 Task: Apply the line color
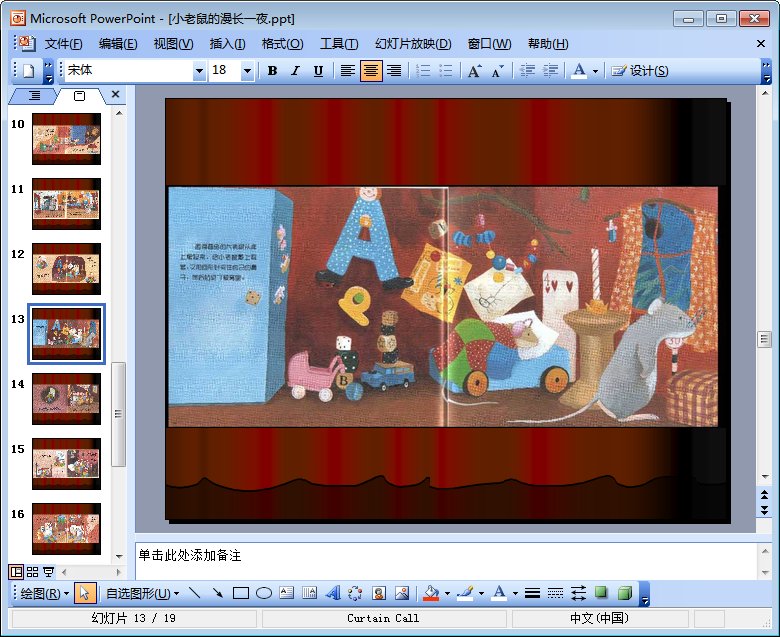(465, 593)
